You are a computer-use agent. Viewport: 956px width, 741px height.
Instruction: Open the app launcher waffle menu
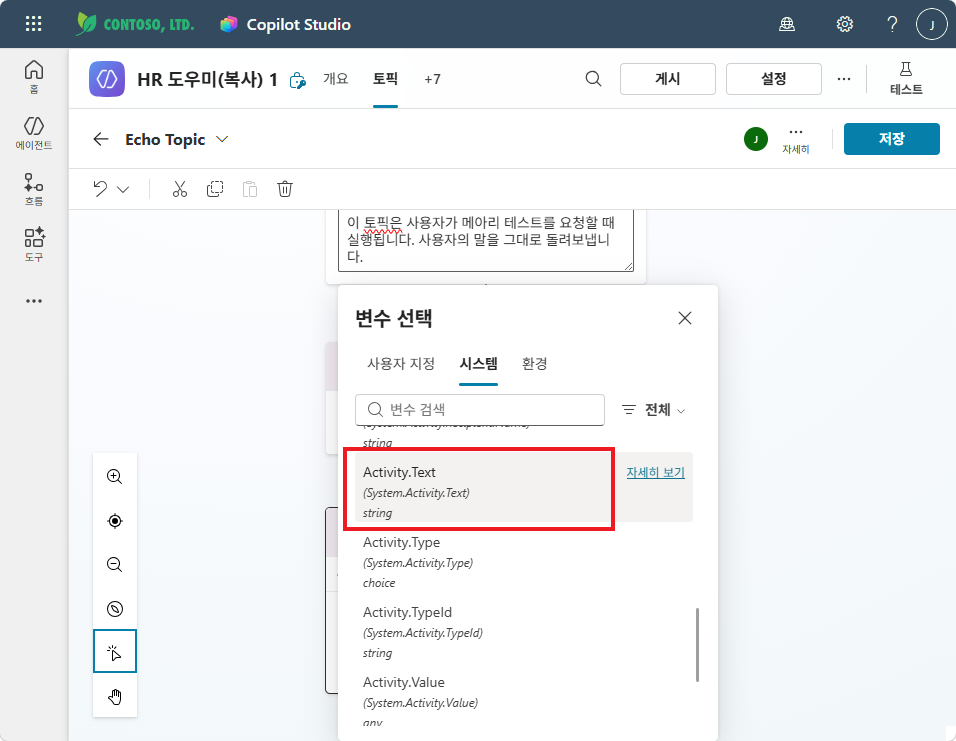[x=34, y=24]
